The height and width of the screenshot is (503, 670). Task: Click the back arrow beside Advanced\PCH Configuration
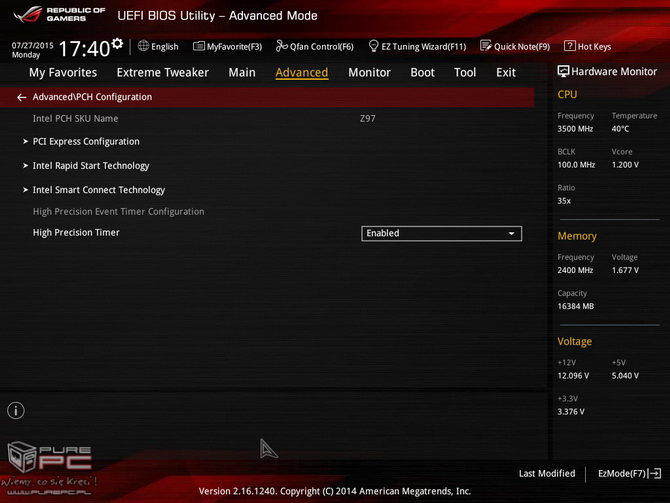coord(21,97)
